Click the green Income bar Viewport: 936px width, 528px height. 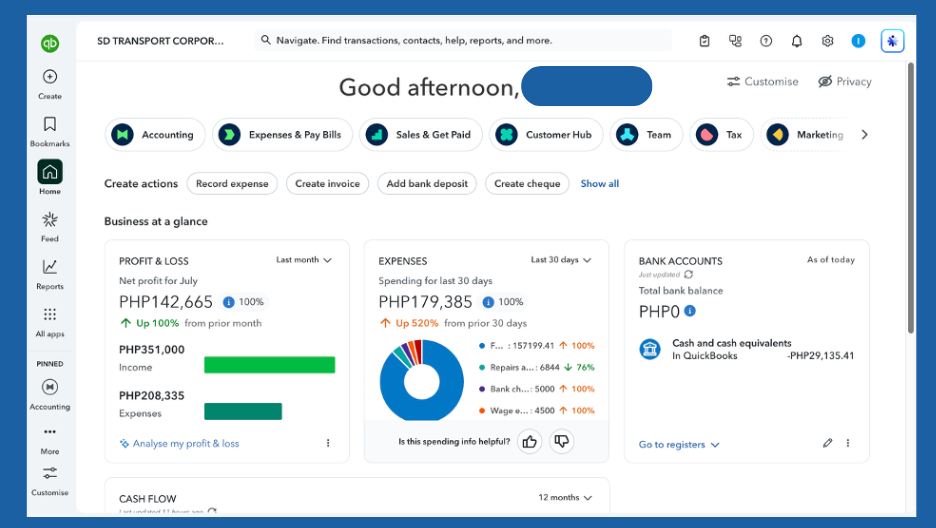point(269,365)
